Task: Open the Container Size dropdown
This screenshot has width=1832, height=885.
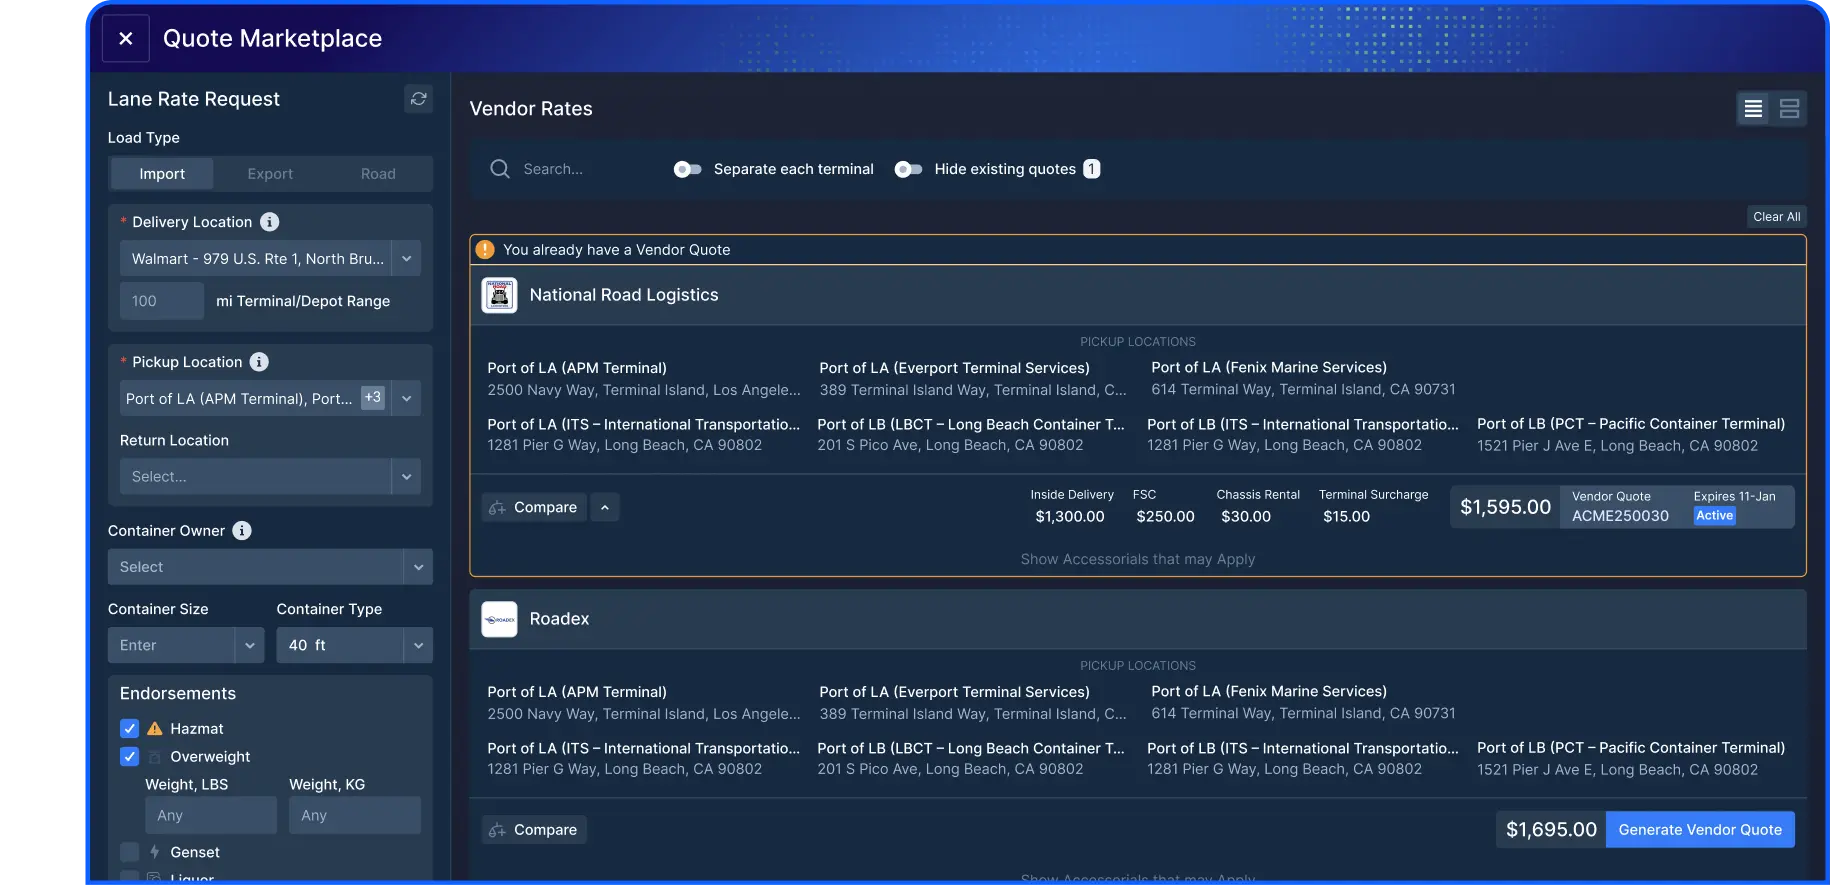Action: click(x=186, y=645)
